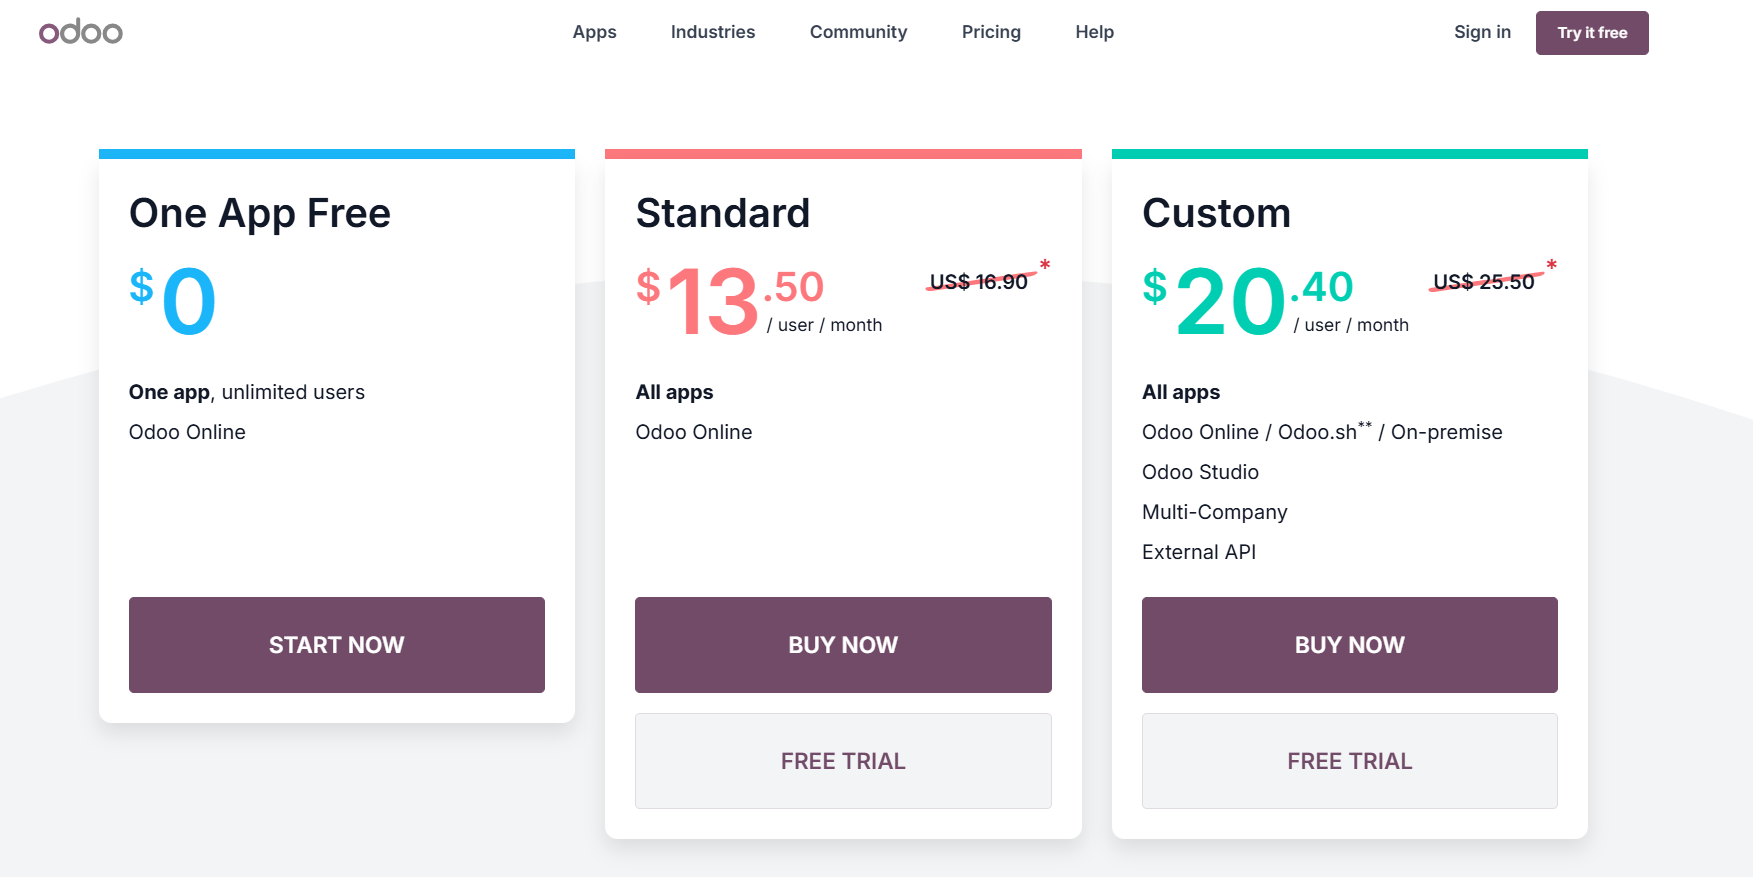This screenshot has height=877, width=1753.
Task: Open the Community menu
Action: tap(858, 32)
